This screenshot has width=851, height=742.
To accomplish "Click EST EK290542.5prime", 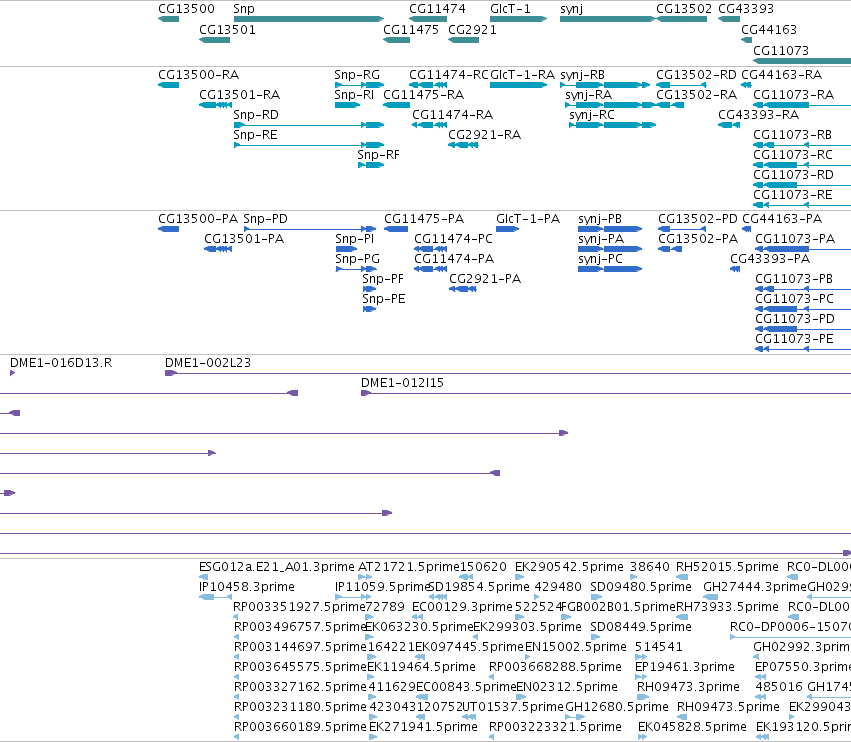I will (x=569, y=567).
